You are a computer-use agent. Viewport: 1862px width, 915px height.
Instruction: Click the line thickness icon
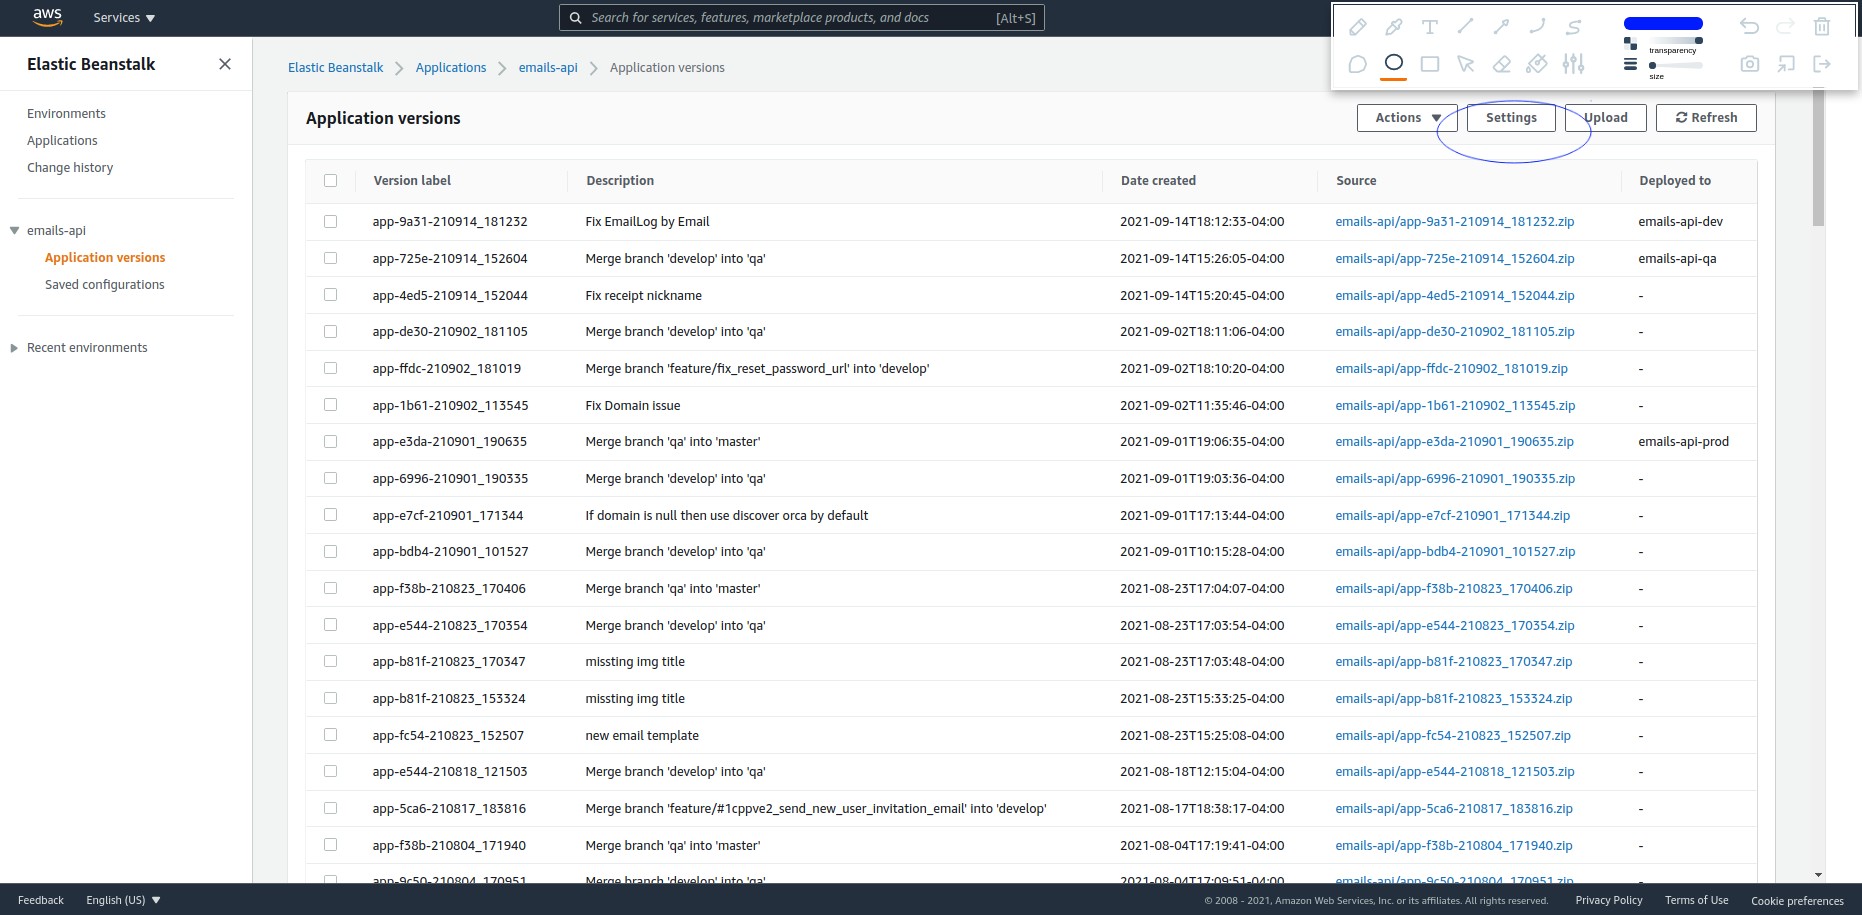1630,64
